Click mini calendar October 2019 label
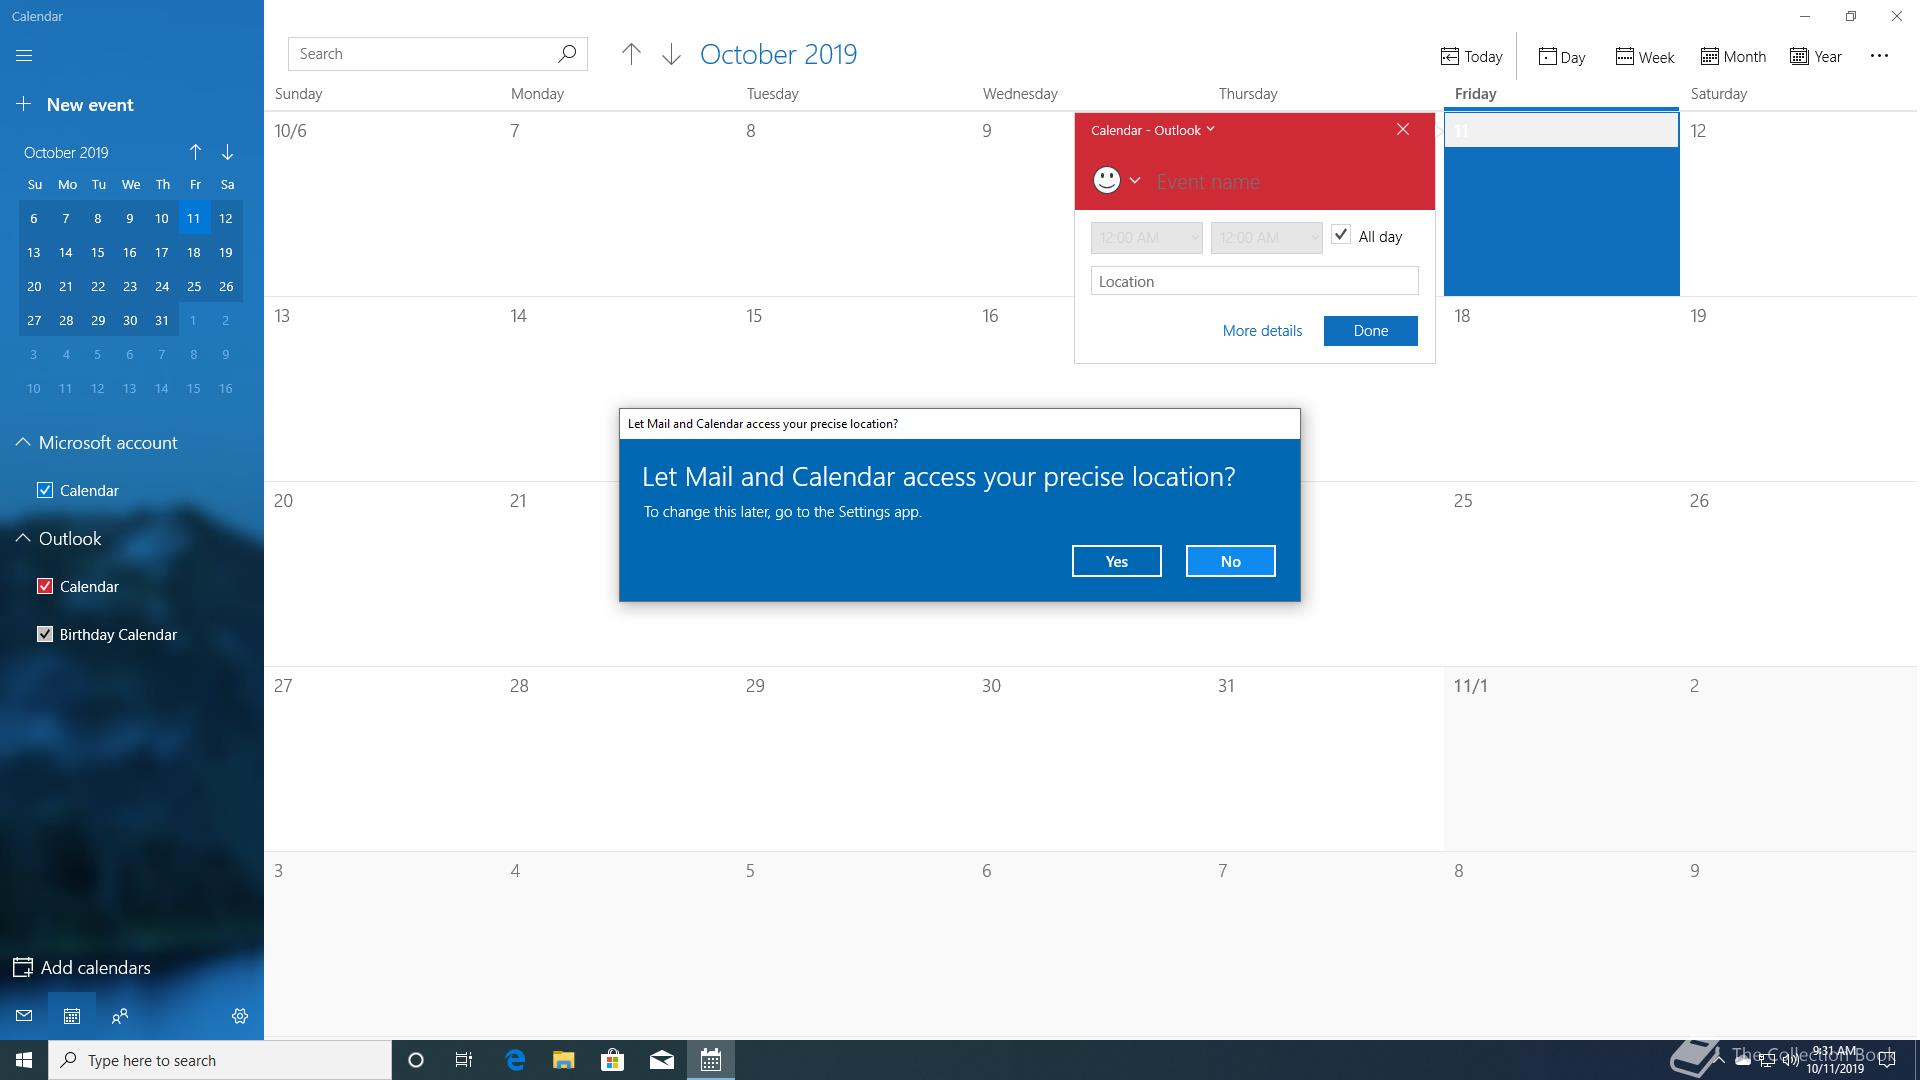The width and height of the screenshot is (1920, 1080). (66, 152)
